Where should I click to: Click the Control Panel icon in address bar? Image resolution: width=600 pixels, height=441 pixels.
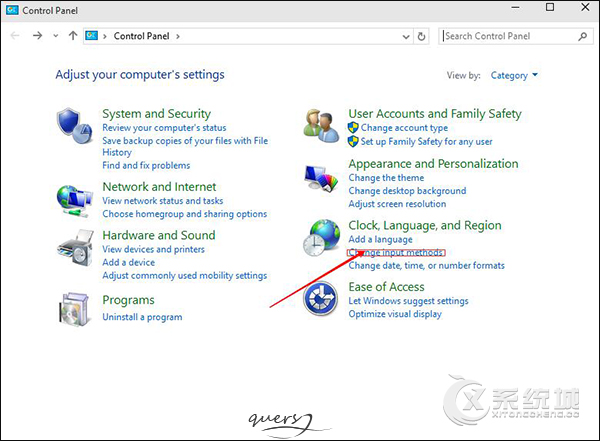tap(92, 36)
